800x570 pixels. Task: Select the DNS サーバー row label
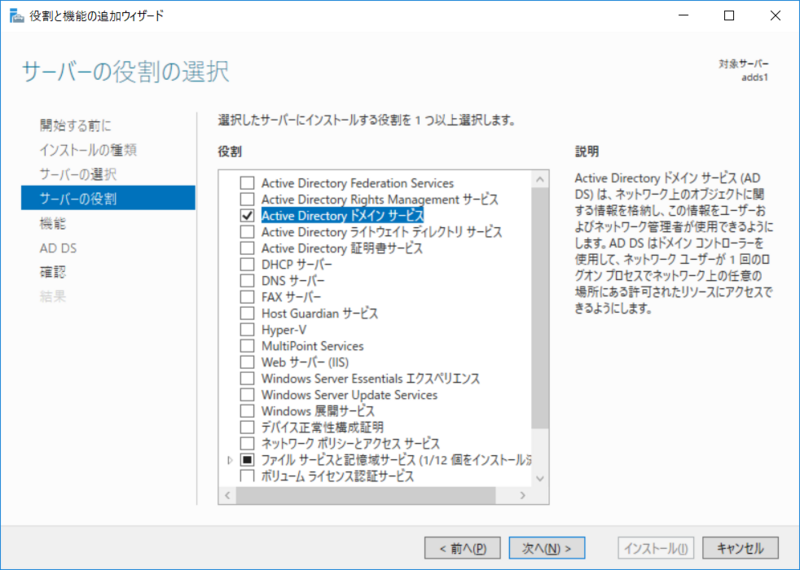click(293, 281)
